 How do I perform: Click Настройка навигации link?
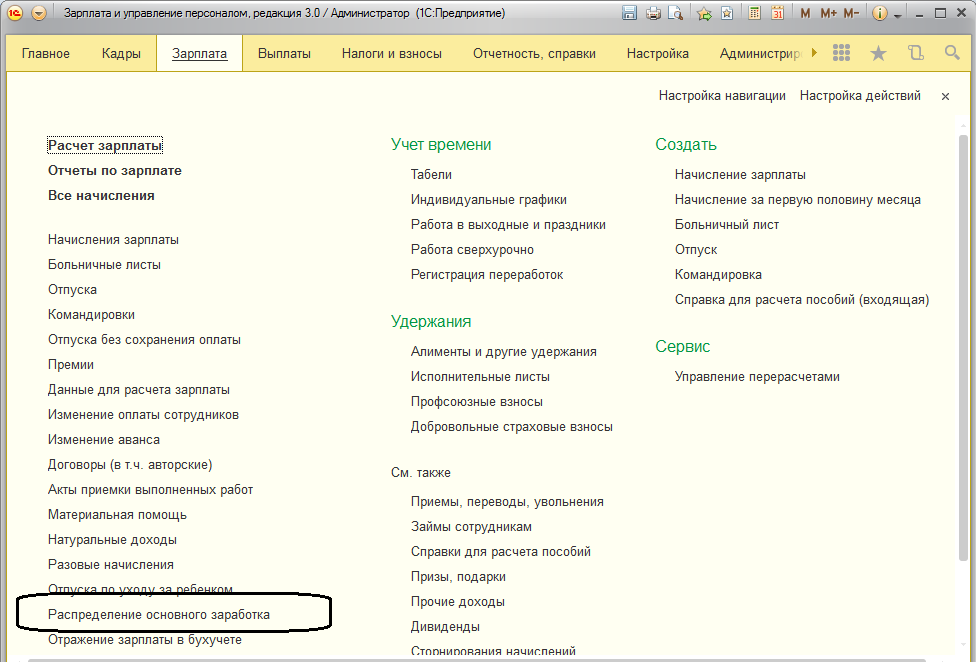point(722,96)
